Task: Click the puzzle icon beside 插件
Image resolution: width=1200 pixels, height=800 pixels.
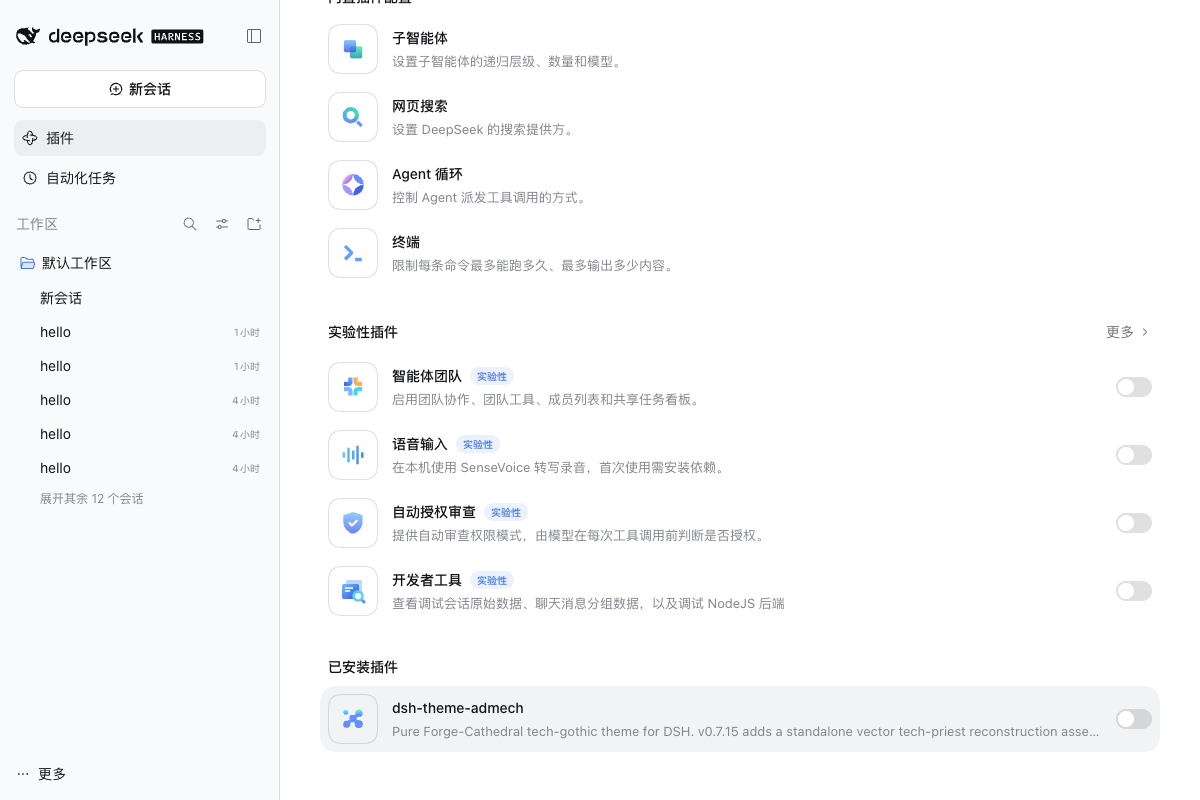Action: (30, 138)
